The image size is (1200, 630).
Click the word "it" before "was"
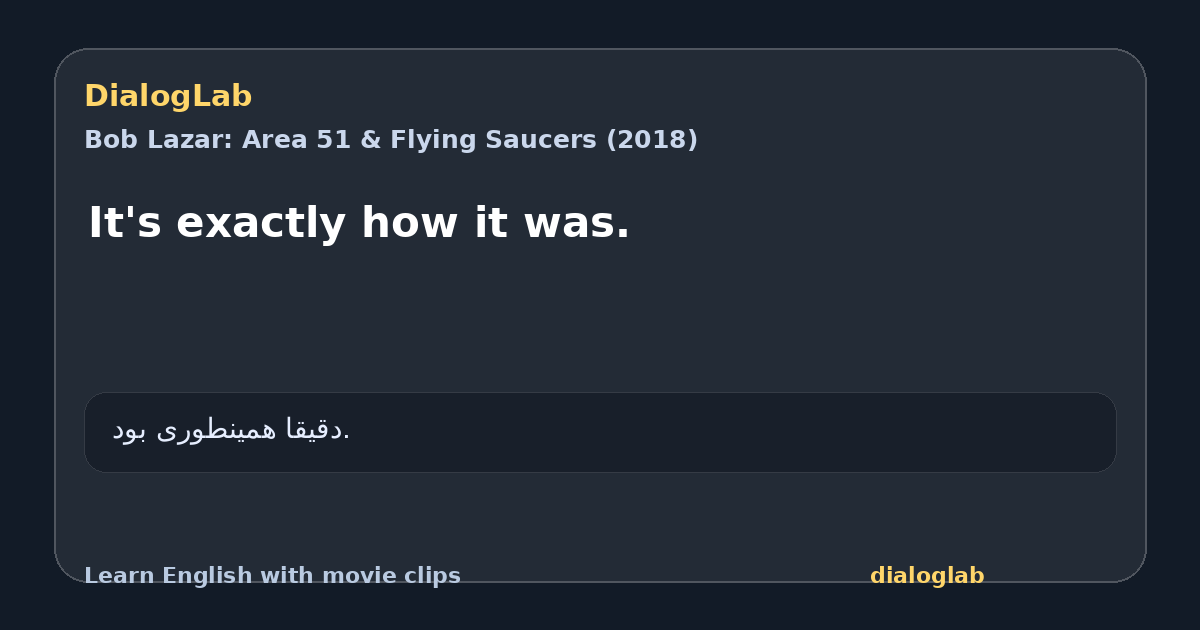tap(491, 222)
